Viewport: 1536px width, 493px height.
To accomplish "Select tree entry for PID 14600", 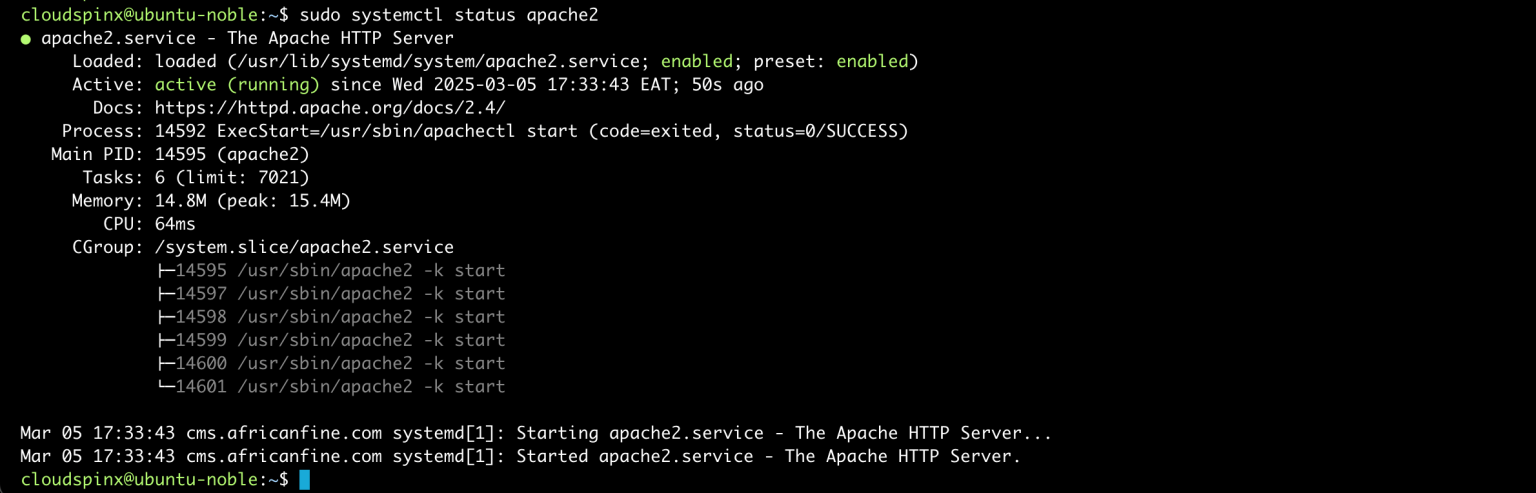I will pos(330,363).
